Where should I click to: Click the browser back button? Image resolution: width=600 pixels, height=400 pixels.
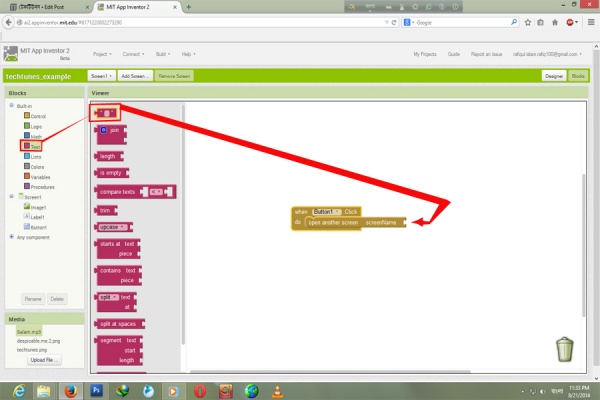click(8, 23)
